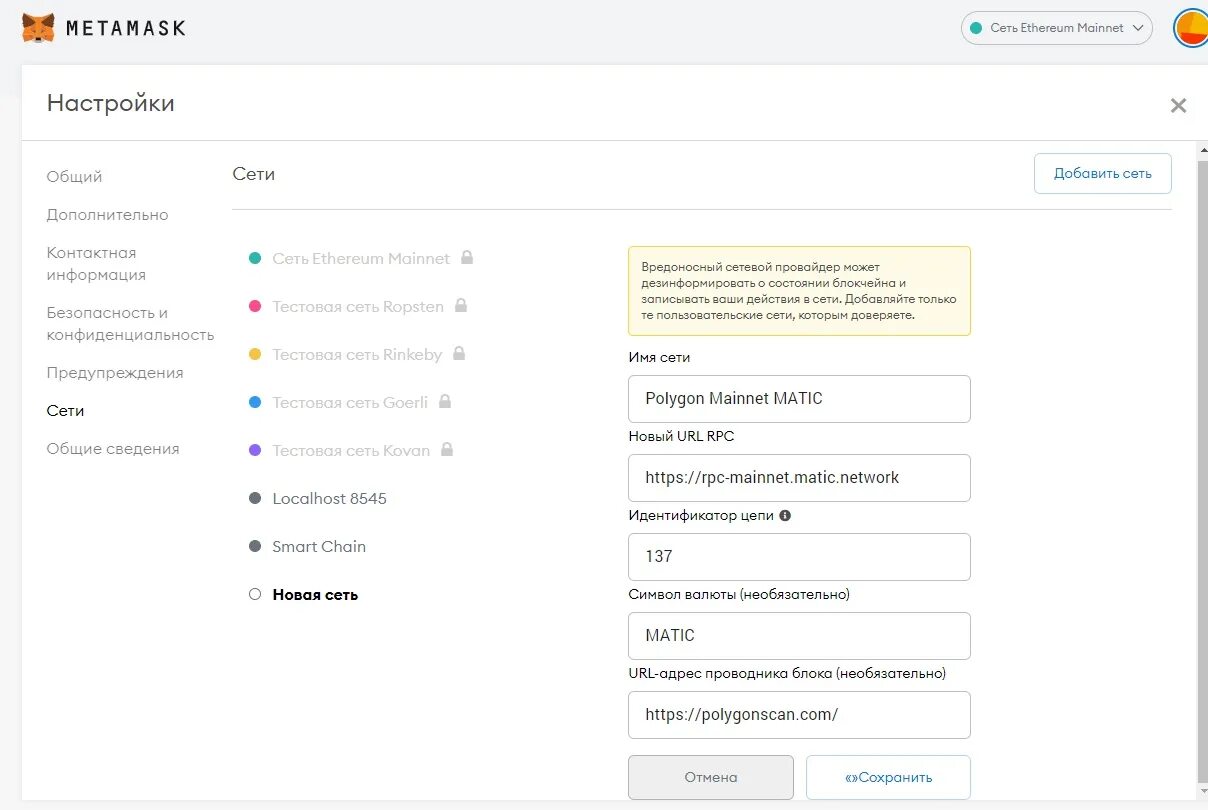The image size is (1208, 810).
Task: Open Безопасность и конфиденциальность section
Action: coord(130,323)
